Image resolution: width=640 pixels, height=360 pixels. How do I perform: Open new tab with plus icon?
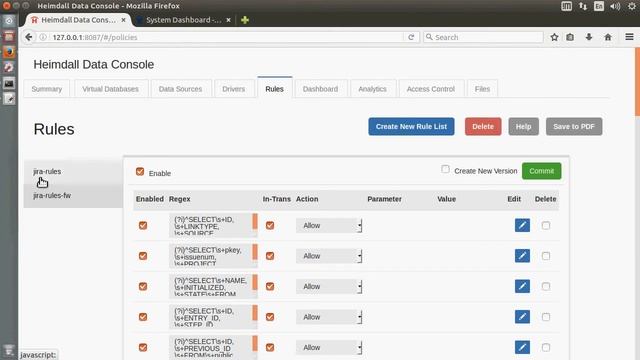(245, 20)
